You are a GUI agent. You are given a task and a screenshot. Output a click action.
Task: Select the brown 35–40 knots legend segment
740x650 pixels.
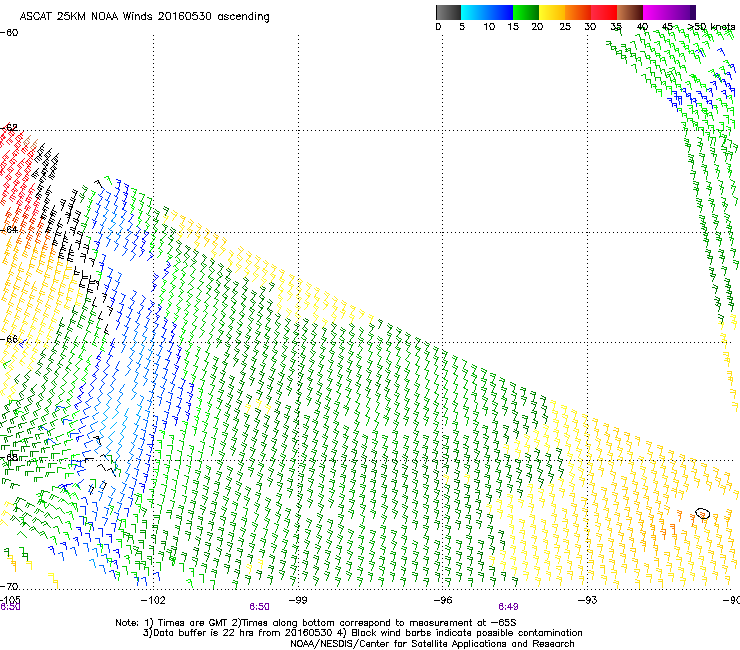[630, 12]
